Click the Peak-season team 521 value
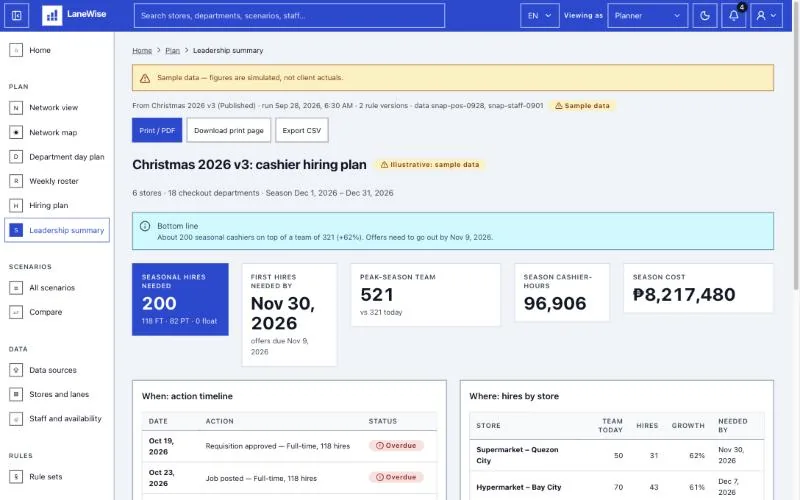 (x=377, y=295)
